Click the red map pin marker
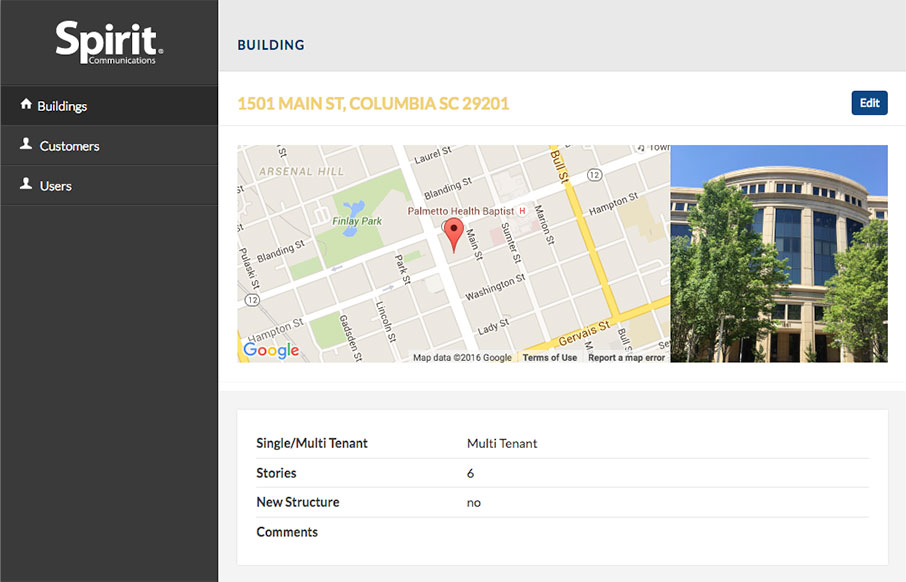 pos(454,235)
